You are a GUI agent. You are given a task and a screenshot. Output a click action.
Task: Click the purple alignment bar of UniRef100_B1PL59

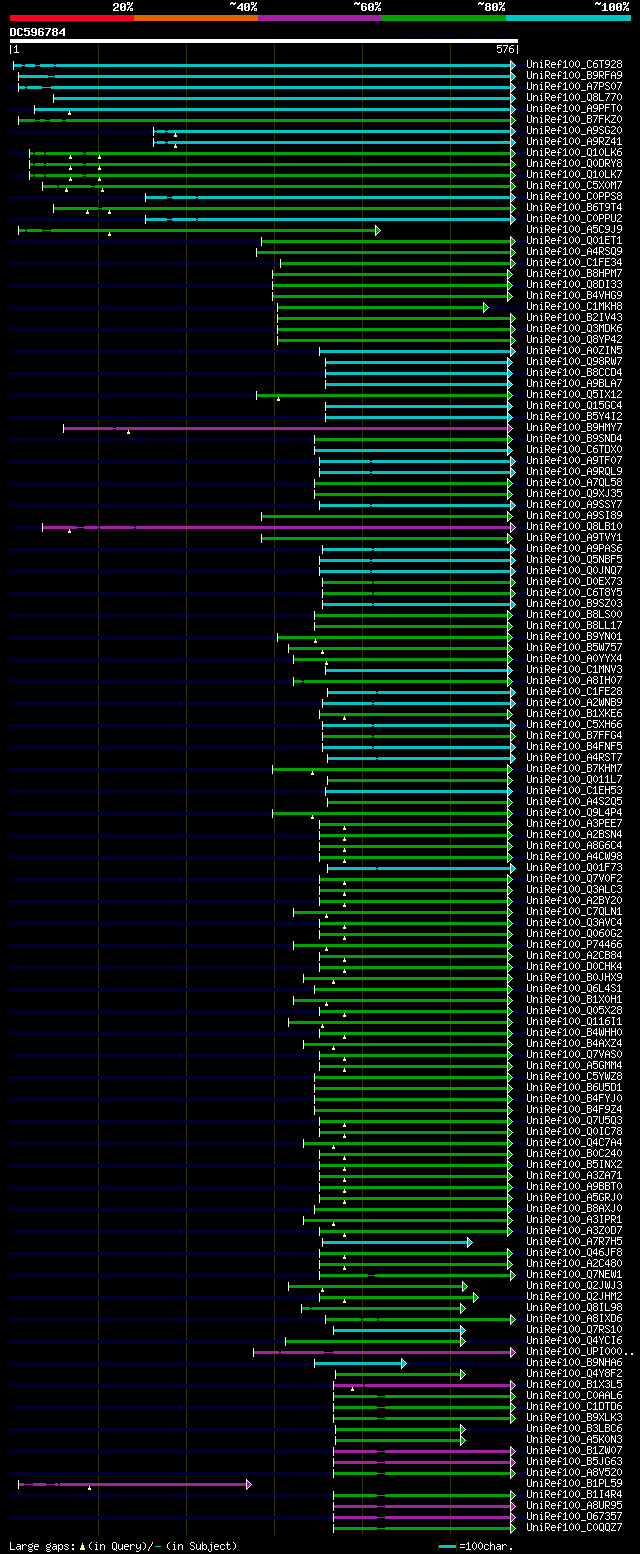[134, 1484]
